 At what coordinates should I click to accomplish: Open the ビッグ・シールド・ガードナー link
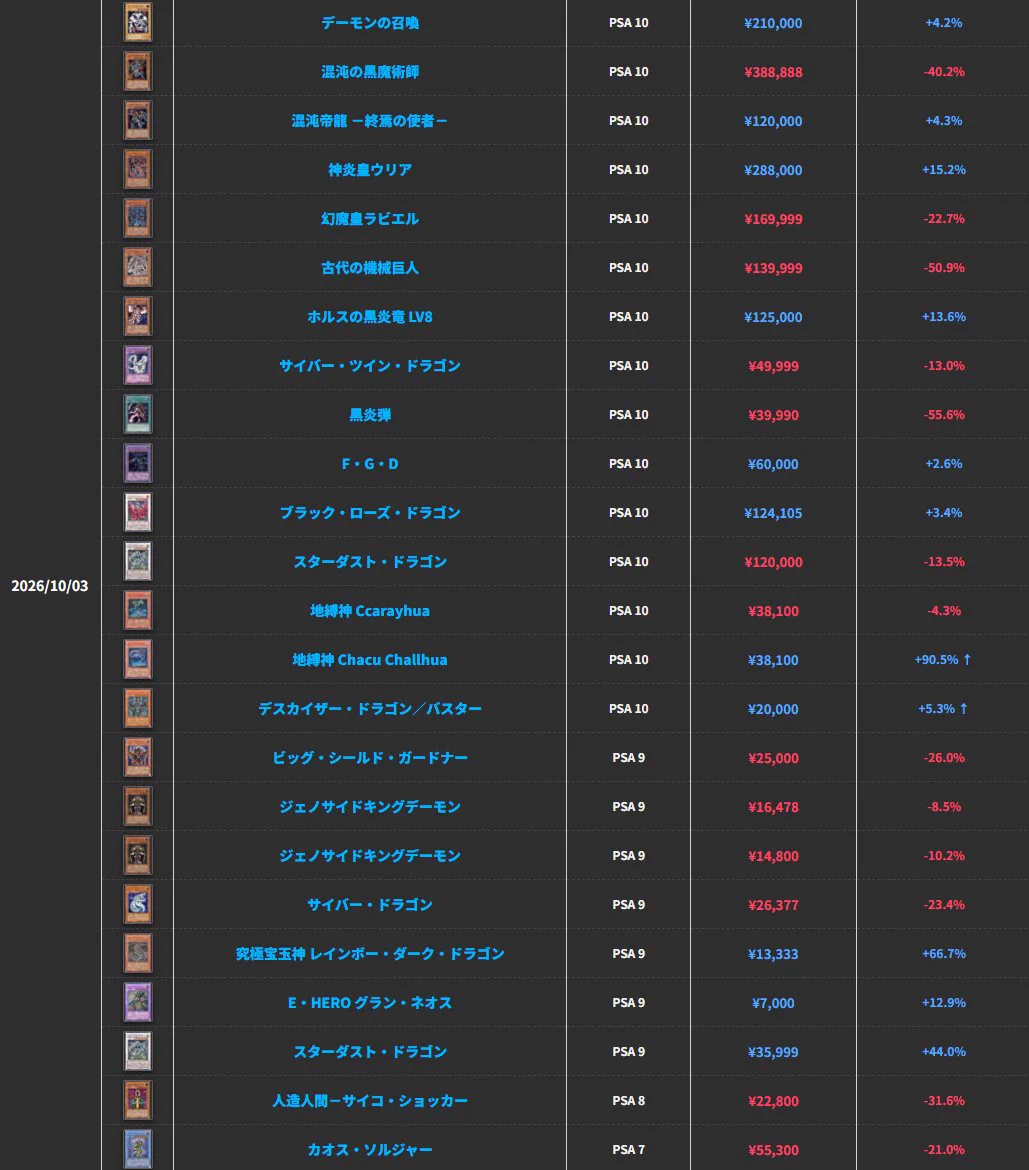click(x=369, y=758)
